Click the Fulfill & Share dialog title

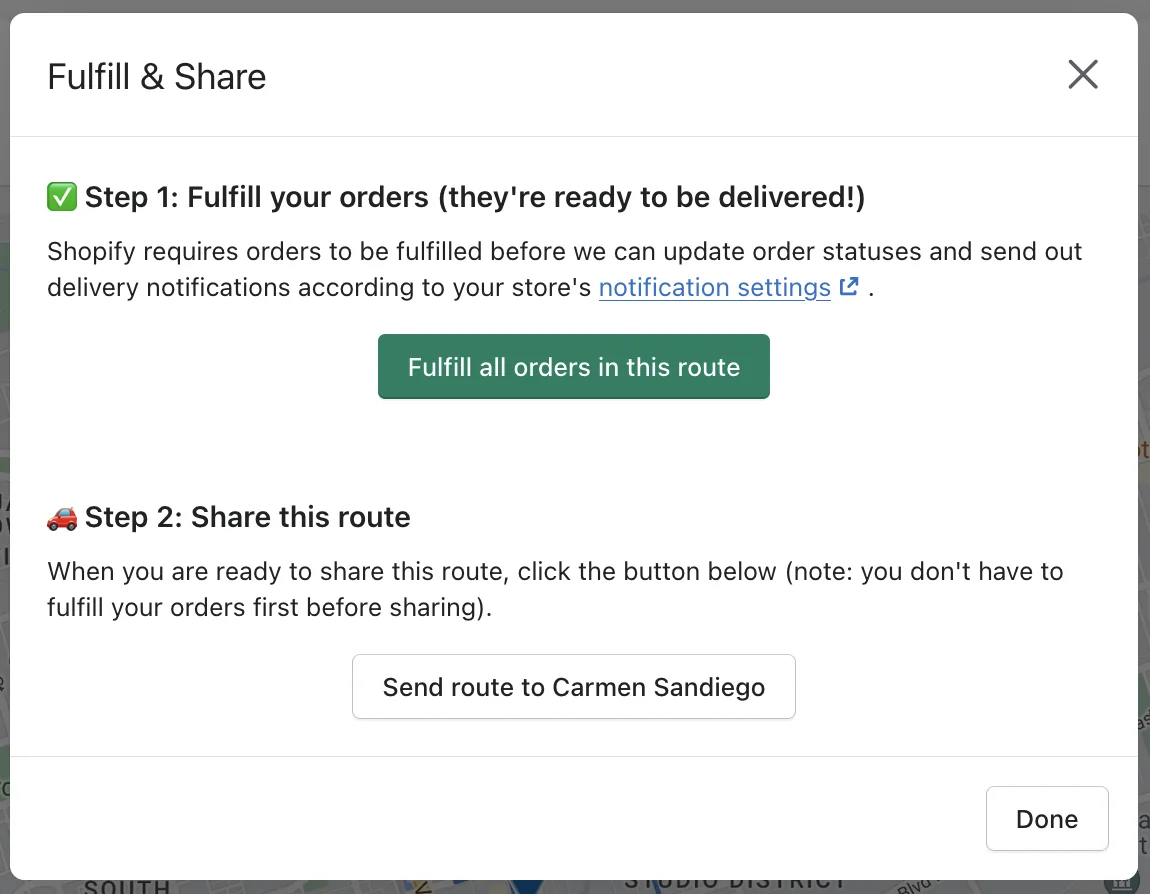tap(156, 77)
